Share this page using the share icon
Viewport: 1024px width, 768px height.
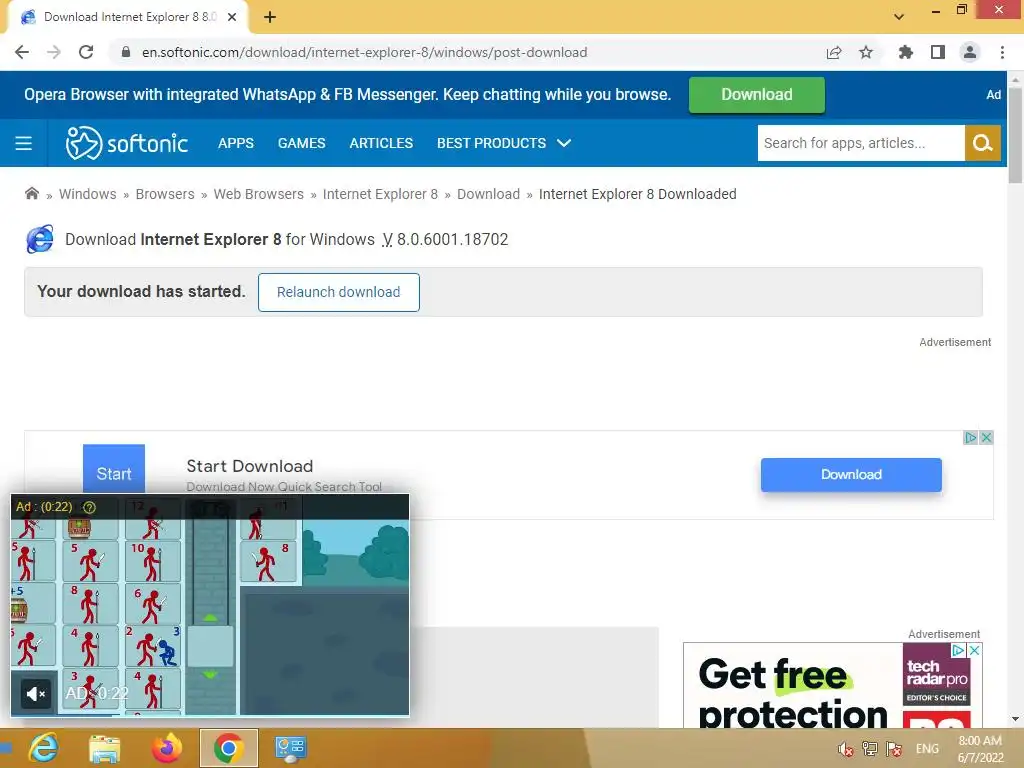tap(834, 52)
